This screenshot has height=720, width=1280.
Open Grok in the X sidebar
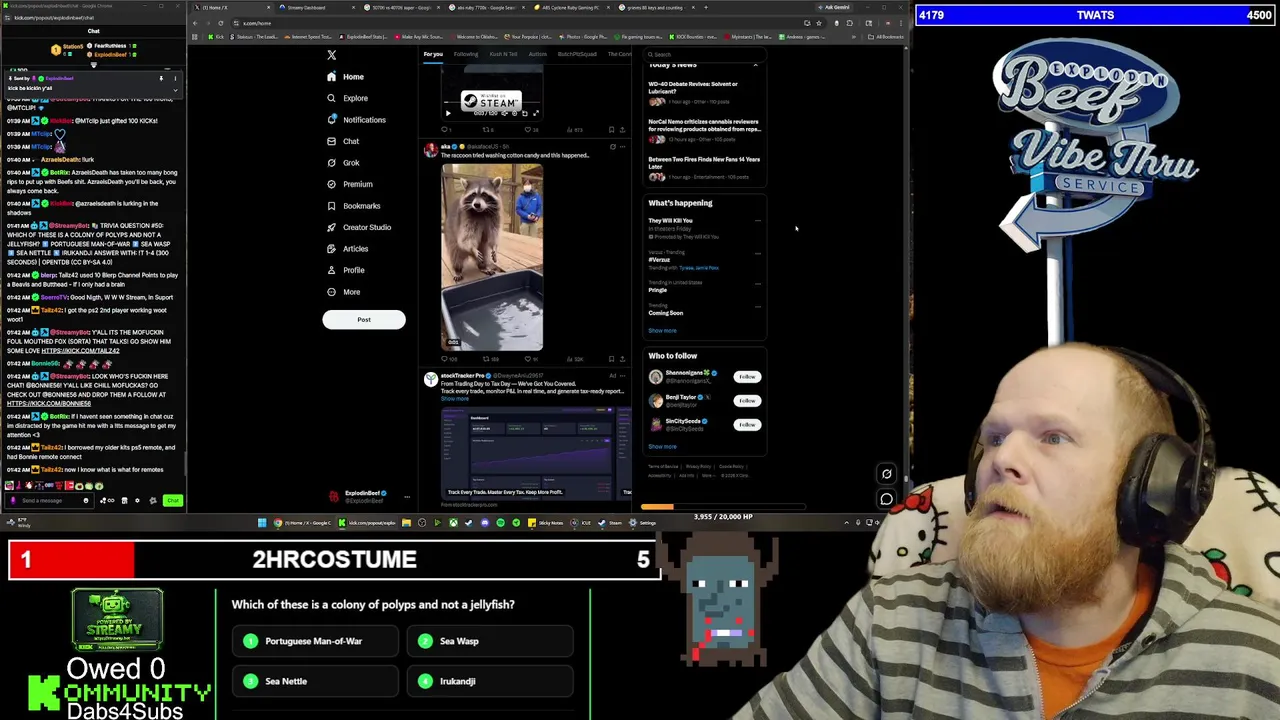click(343, 163)
